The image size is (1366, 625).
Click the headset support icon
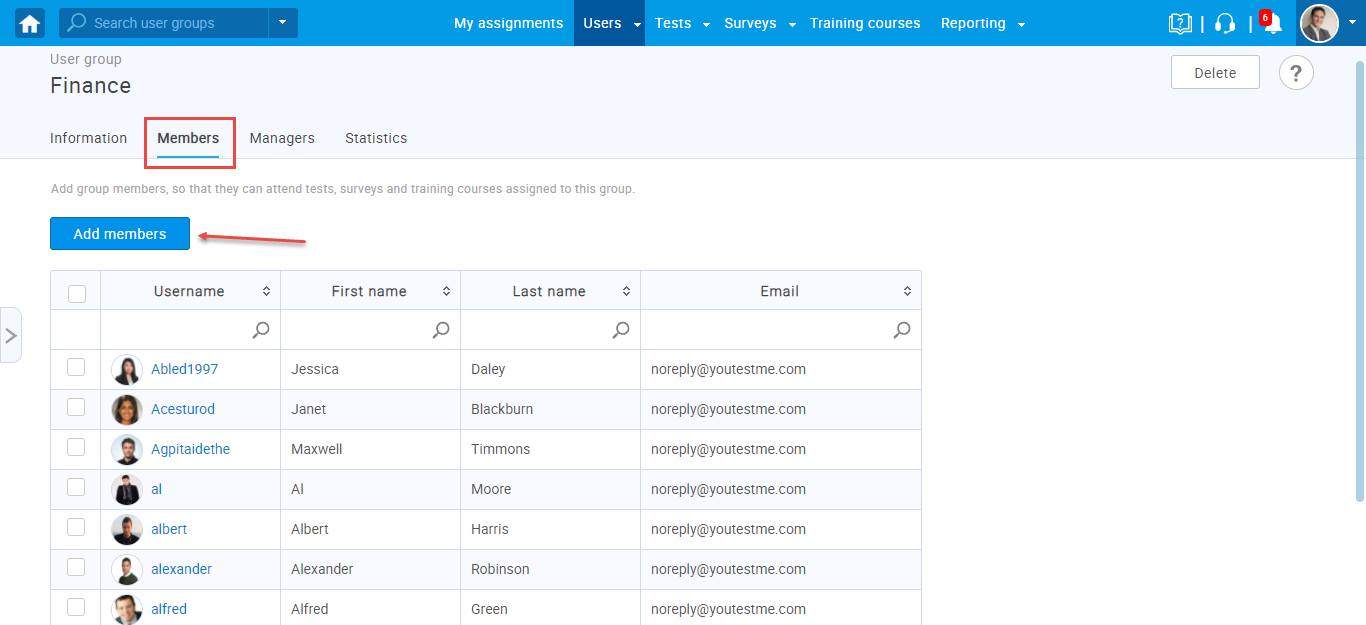pos(1225,24)
